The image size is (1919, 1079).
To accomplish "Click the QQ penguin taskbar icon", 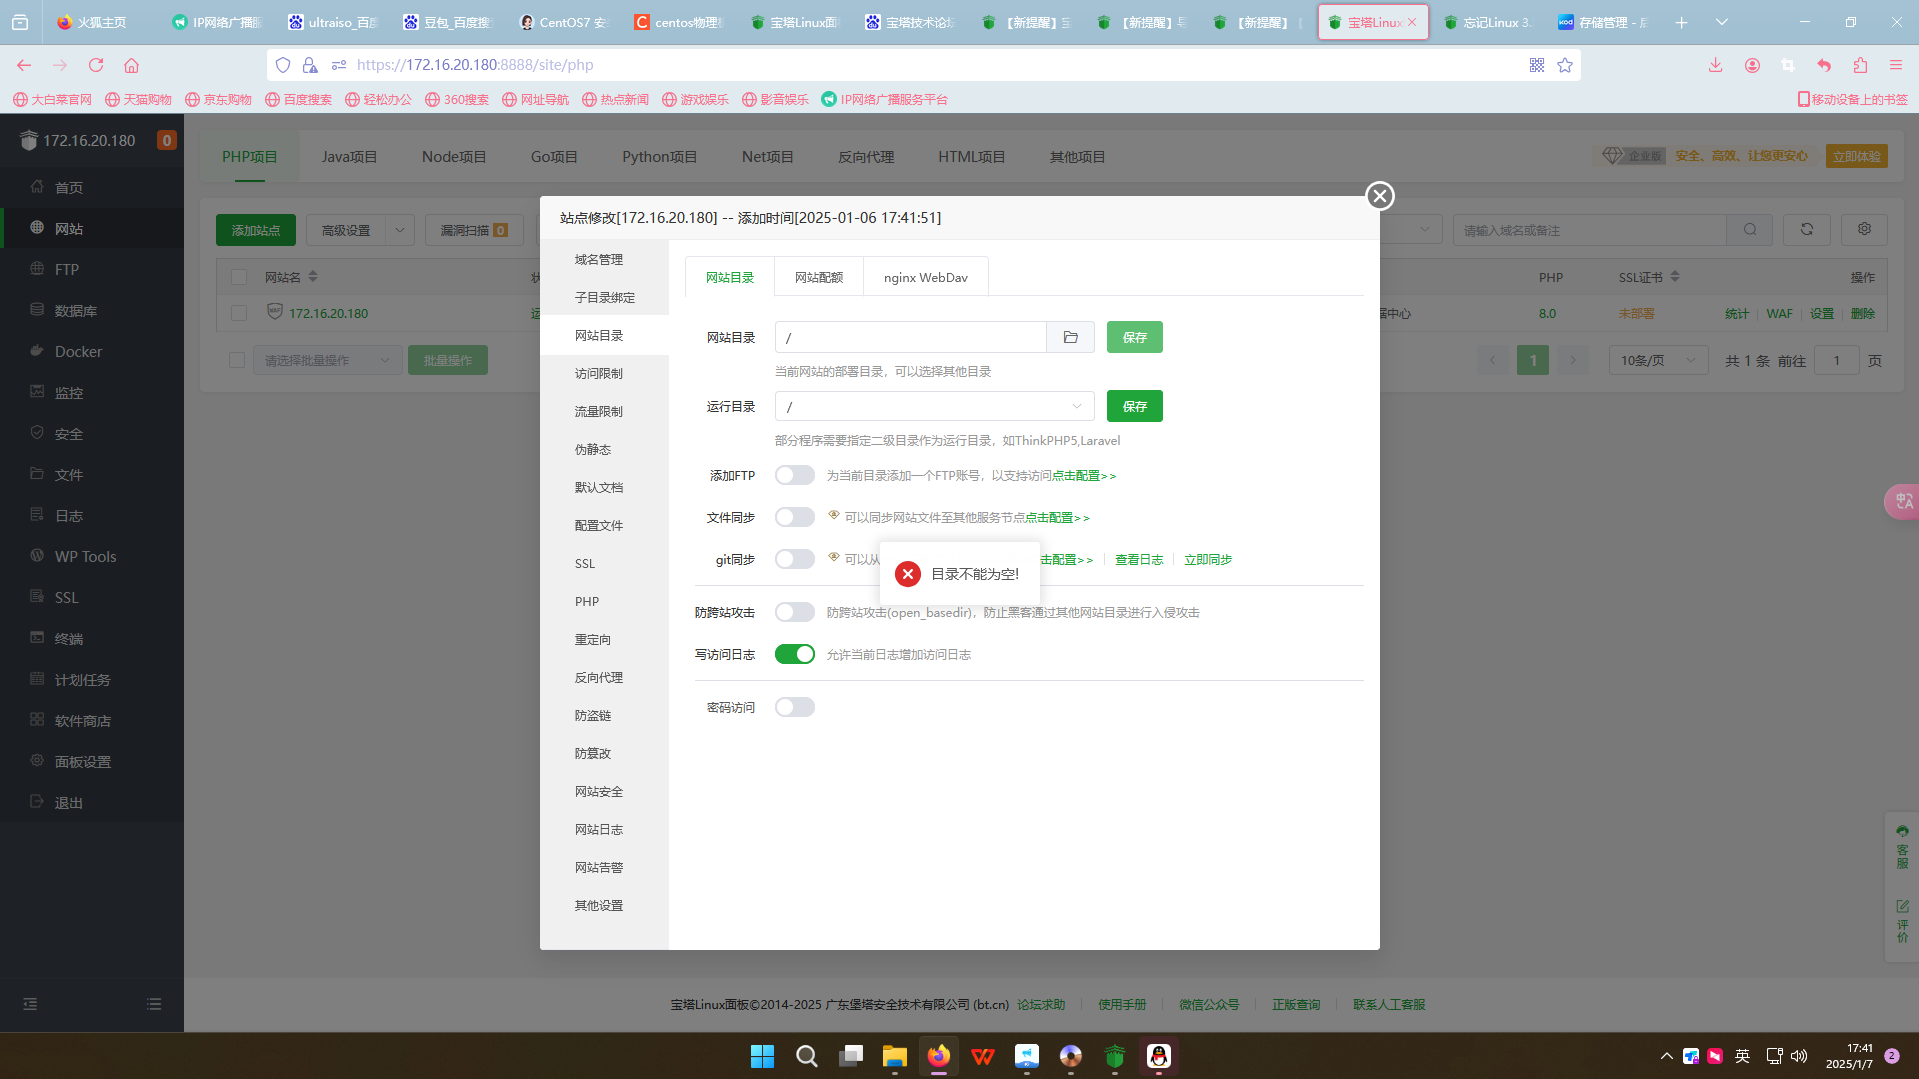I will pos(1158,1056).
